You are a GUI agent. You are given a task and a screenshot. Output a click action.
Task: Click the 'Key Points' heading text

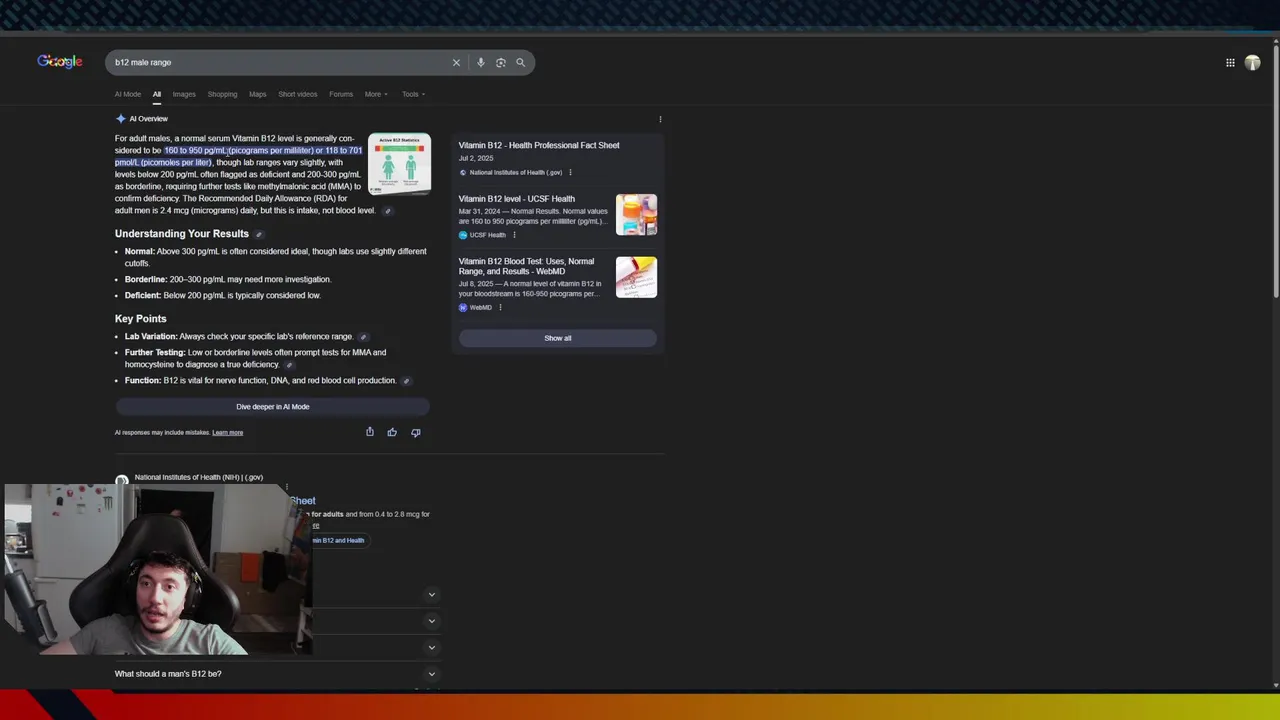click(x=141, y=319)
